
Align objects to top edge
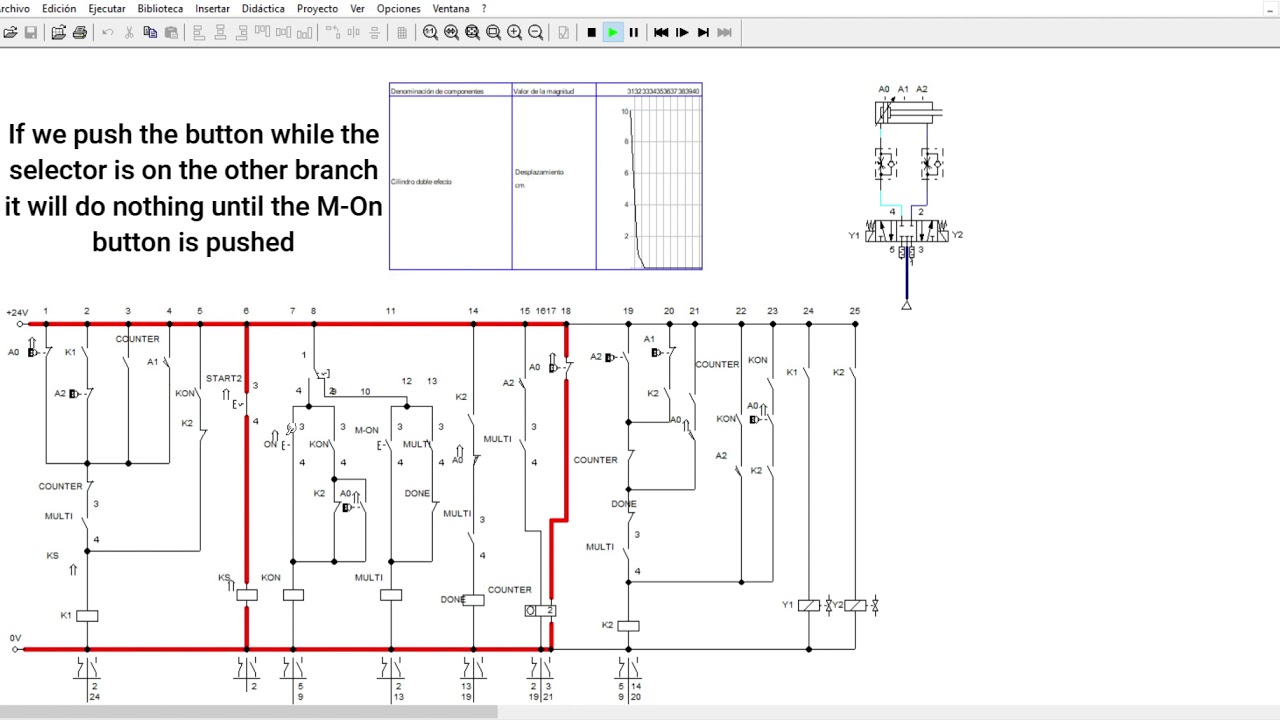pyautogui.click(x=262, y=33)
